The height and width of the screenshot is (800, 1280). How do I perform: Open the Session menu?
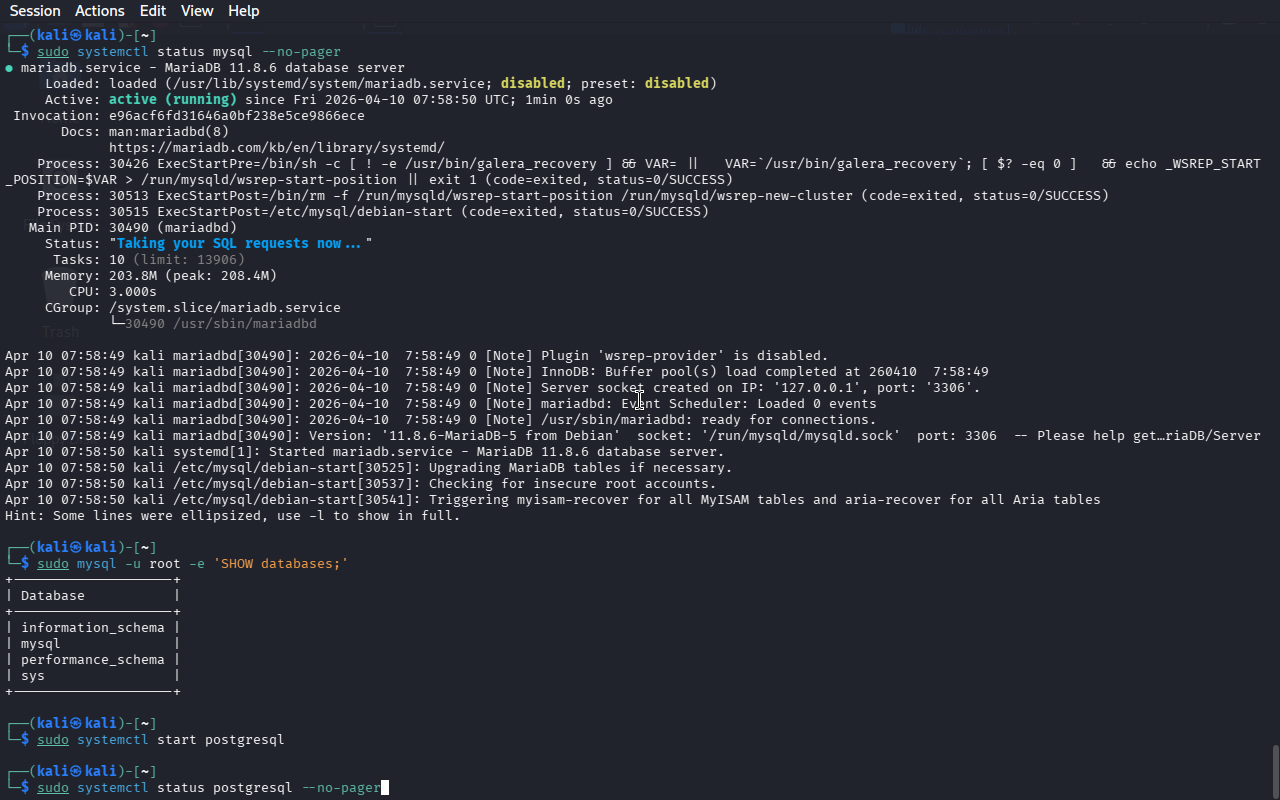(35, 11)
